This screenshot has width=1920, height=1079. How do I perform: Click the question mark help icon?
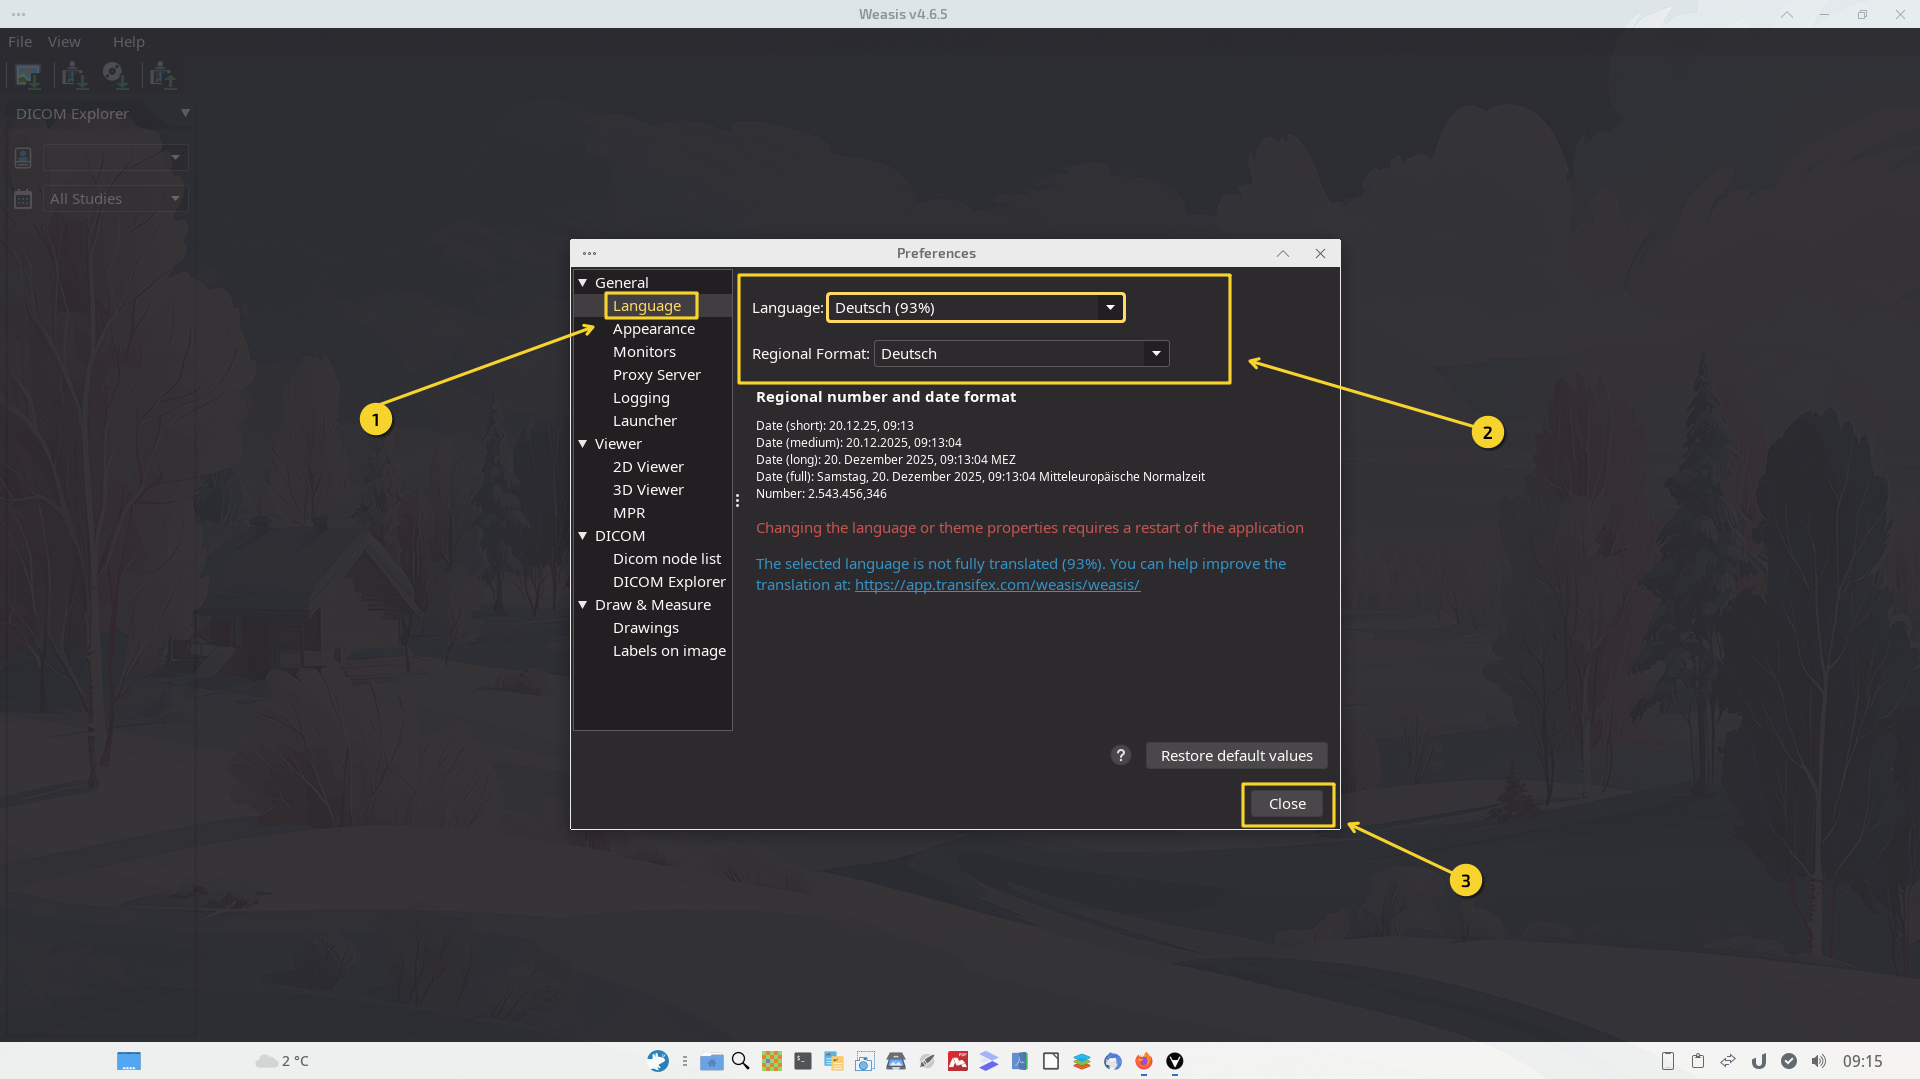1120,755
